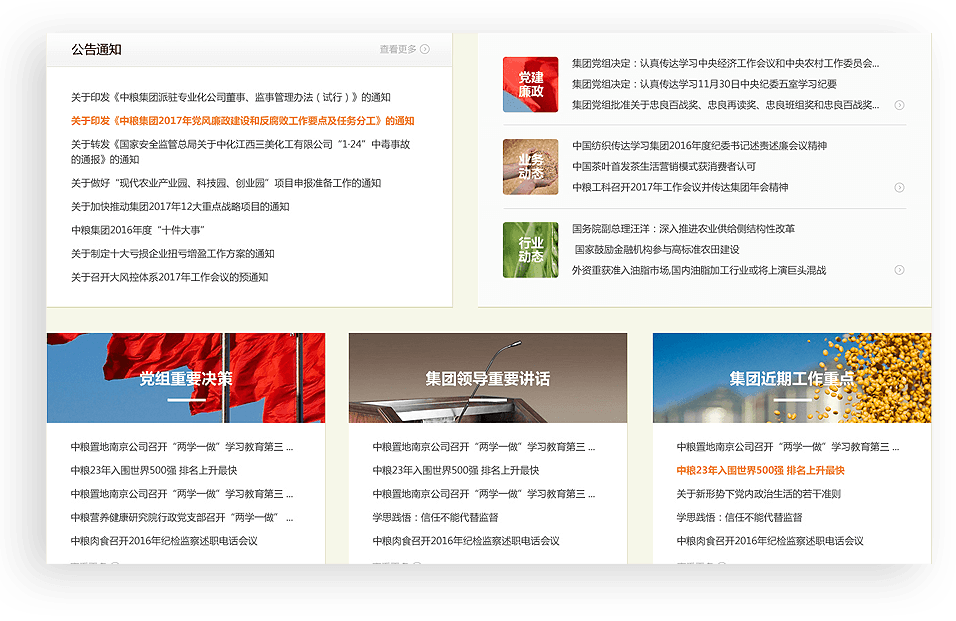This screenshot has width=956, height=621.
Task: Select the 公告通知 section heading
Action: point(96,49)
